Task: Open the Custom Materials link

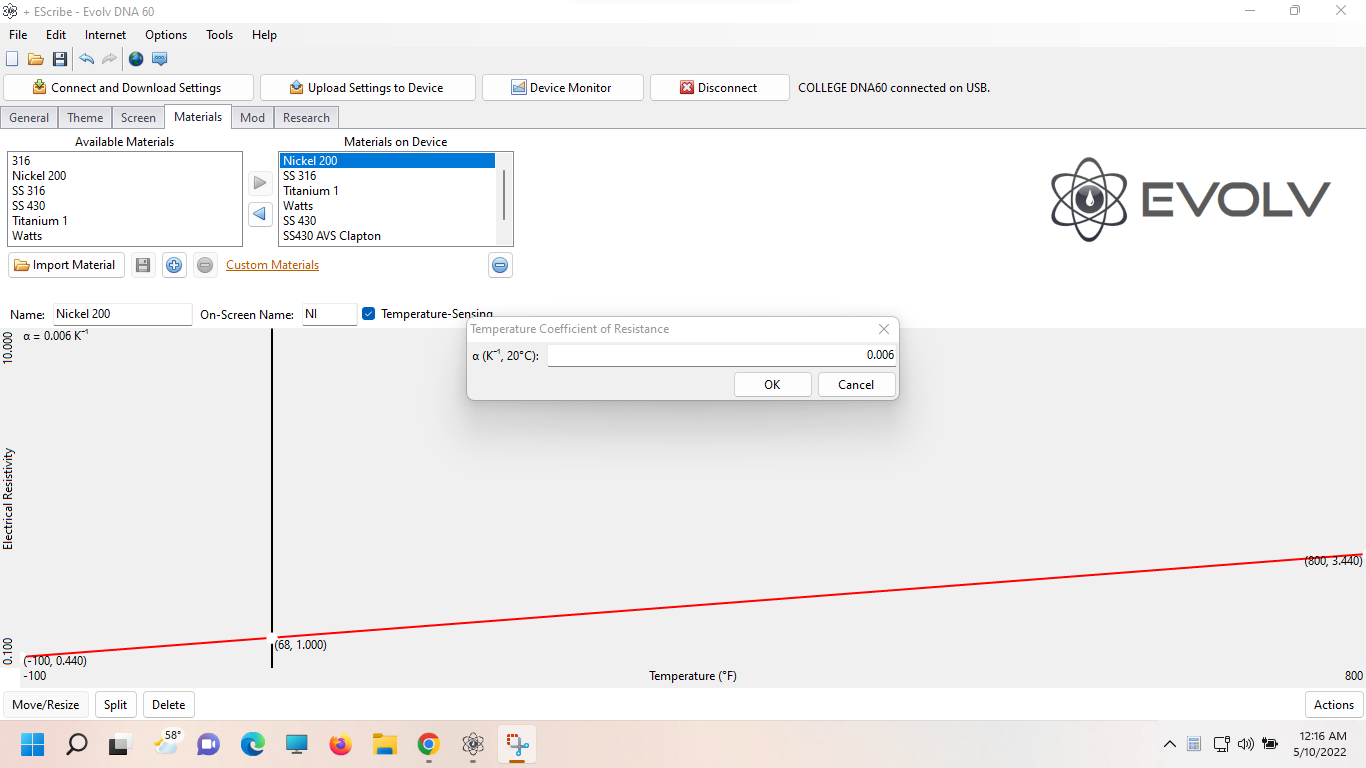Action: tap(272, 265)
